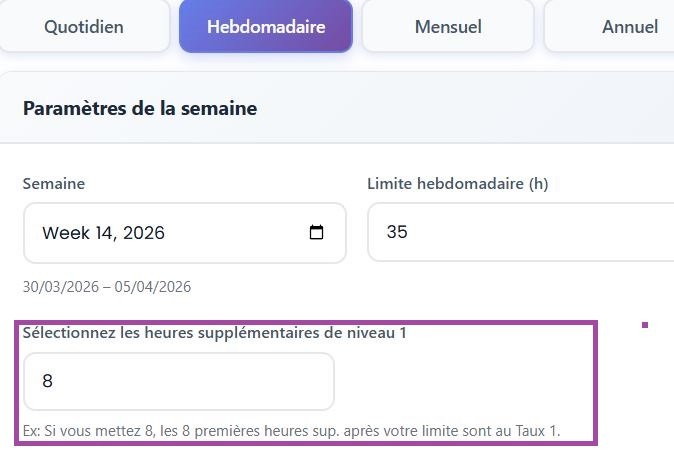674x450 pixels.
Task: Open the Mensuel tab
Action: tap(448, 27)
